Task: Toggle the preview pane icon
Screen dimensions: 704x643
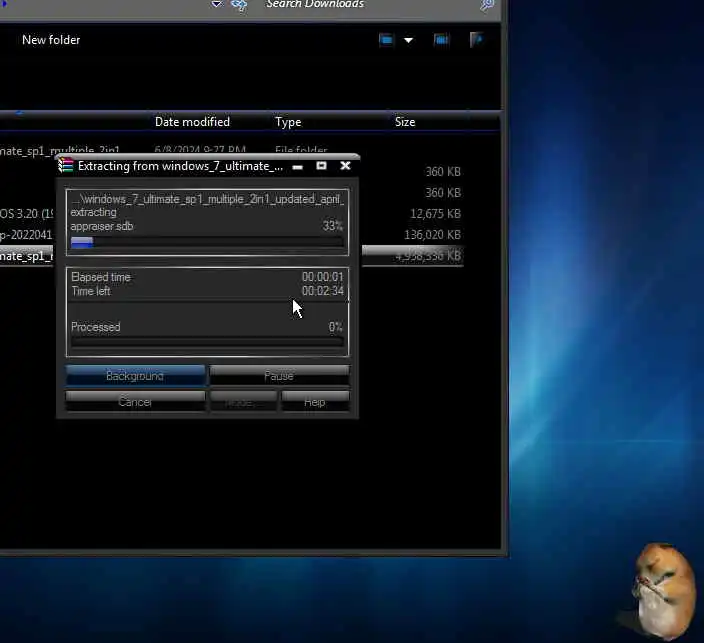Action: (x=441, y=40)
